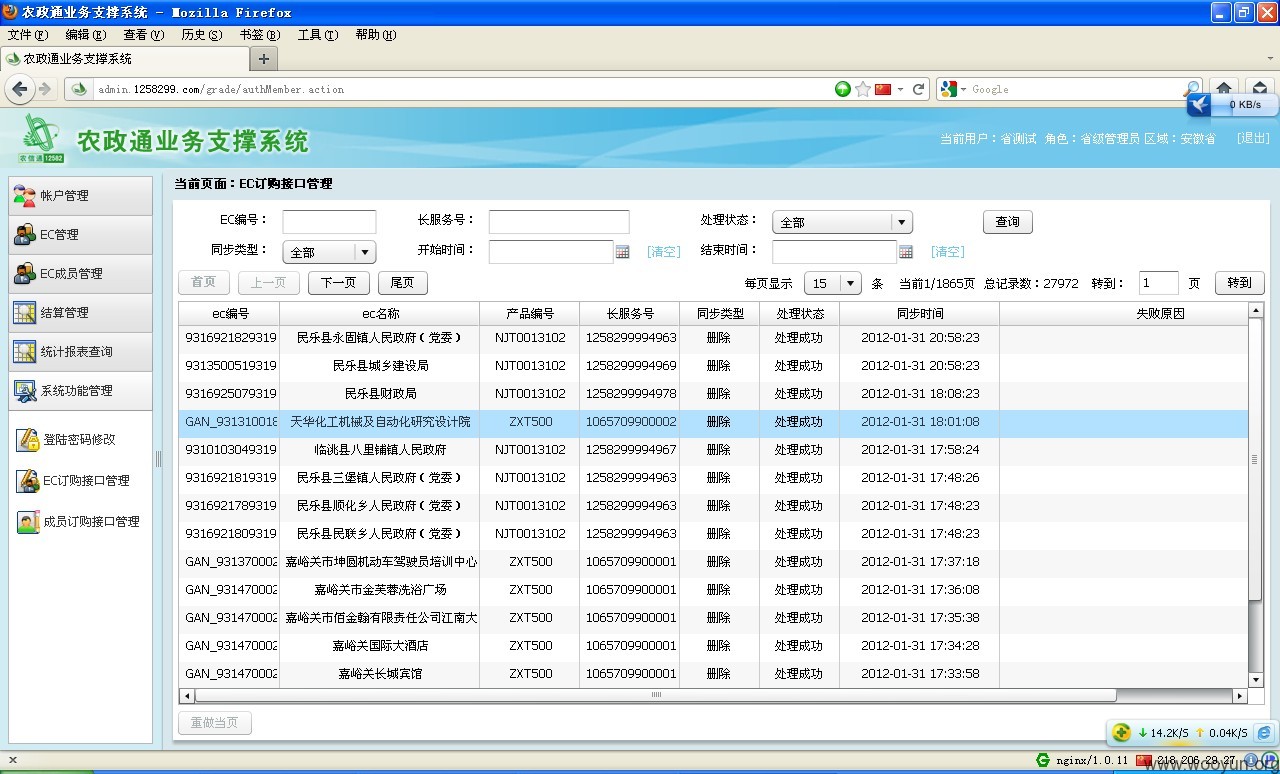Select row 嘉峪关长城宾馆
The image size is (1280, 774).
(714, 674)
